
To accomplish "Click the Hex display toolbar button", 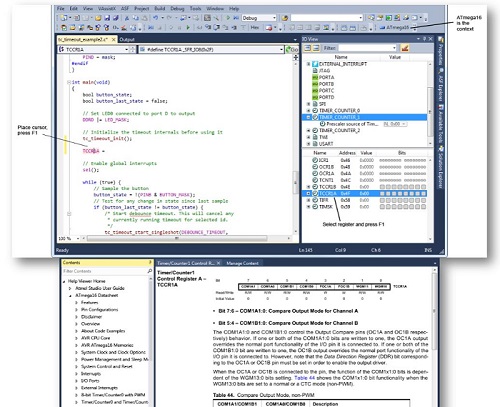I will click(254, 27).
